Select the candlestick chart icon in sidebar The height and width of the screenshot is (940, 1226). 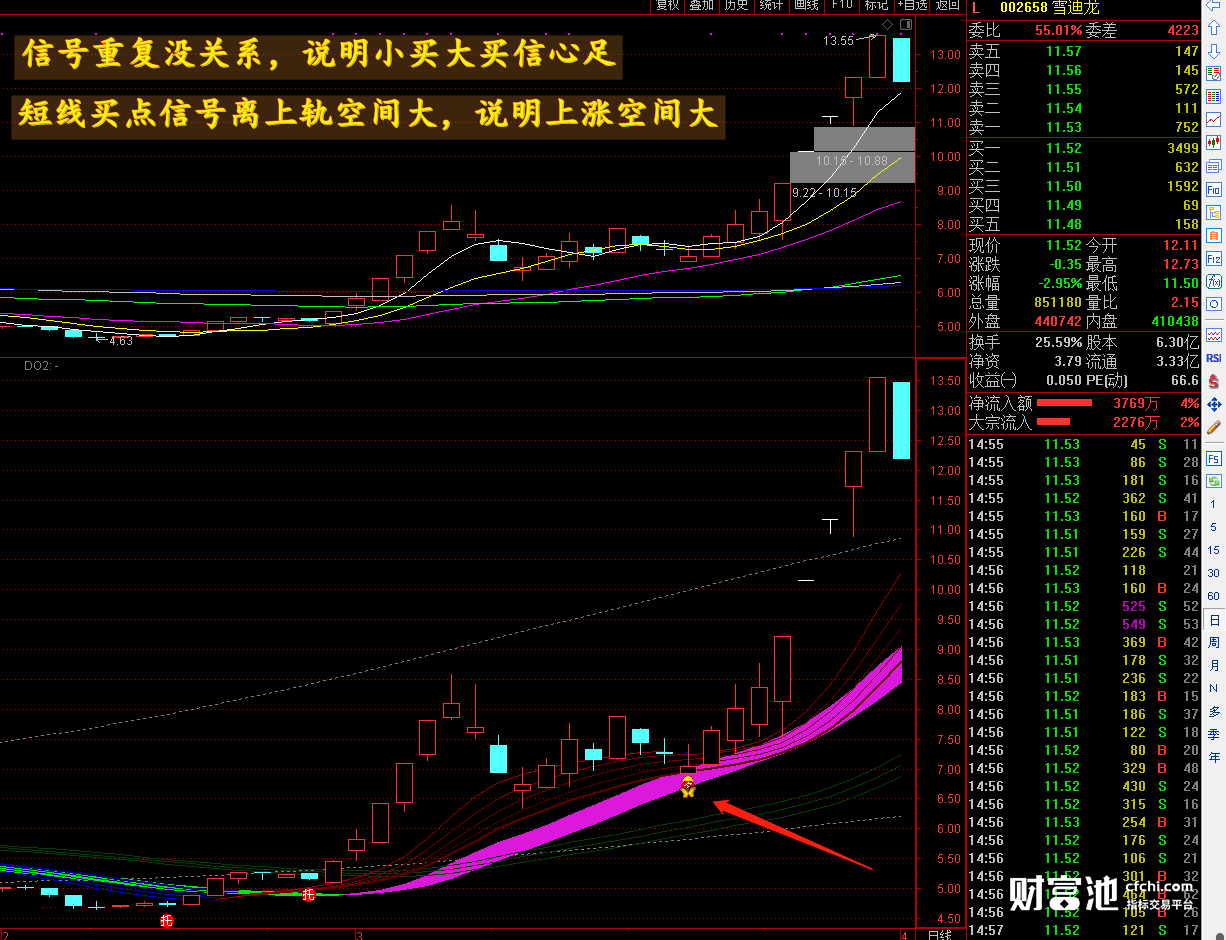pos(1214,143)
